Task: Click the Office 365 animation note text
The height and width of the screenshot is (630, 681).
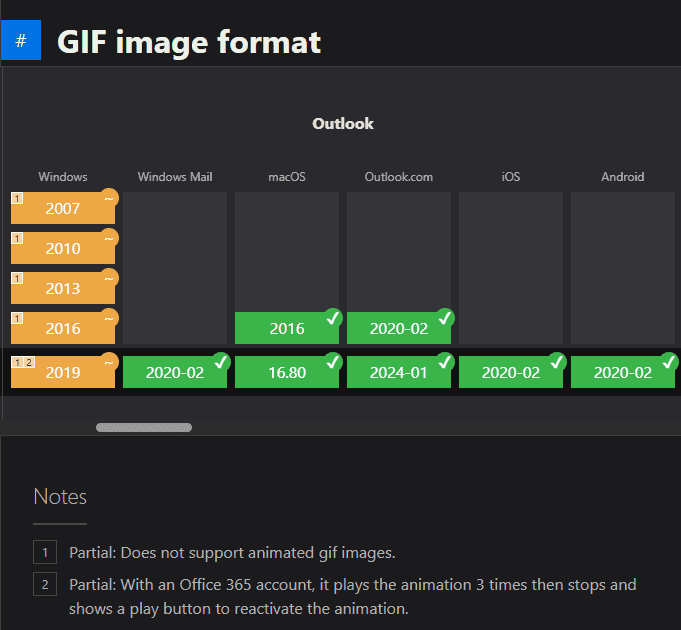Action: (353, 597)
